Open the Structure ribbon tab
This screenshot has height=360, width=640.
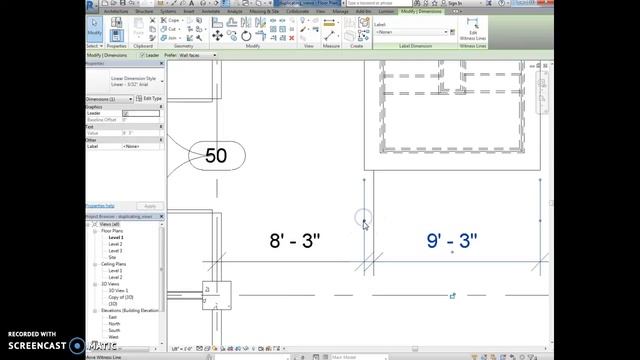pos(144,11)
